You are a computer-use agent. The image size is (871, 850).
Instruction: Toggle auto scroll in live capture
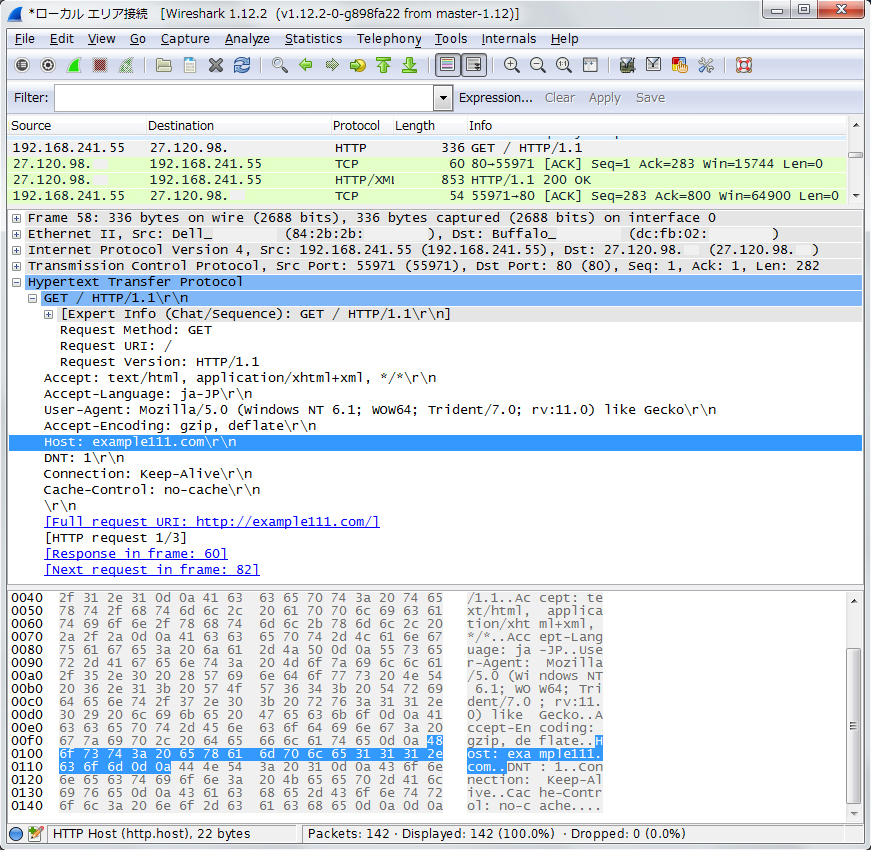coord(474,65)
